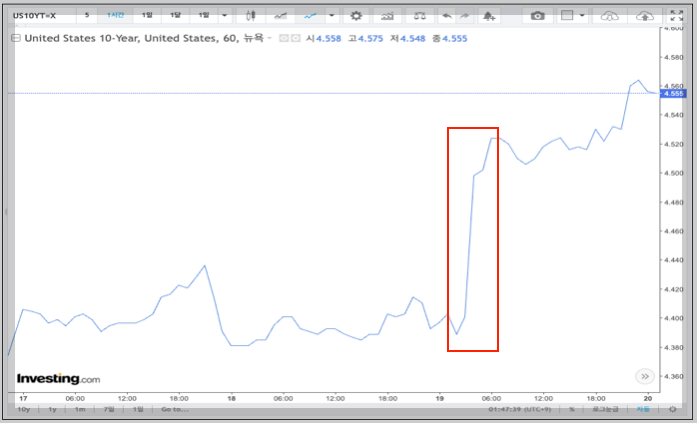The height and width of the screenshot is (423, 697).
Task: Click the high value 4.575 in legend
Action: click(370, 39)
